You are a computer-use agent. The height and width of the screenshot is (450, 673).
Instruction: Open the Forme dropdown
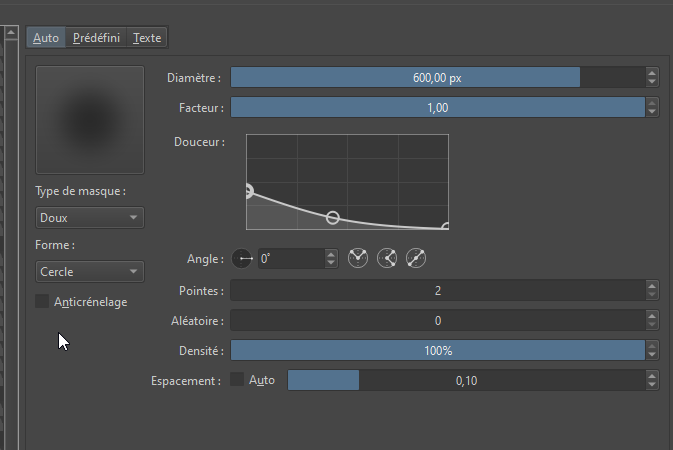(x=89, y=271)
